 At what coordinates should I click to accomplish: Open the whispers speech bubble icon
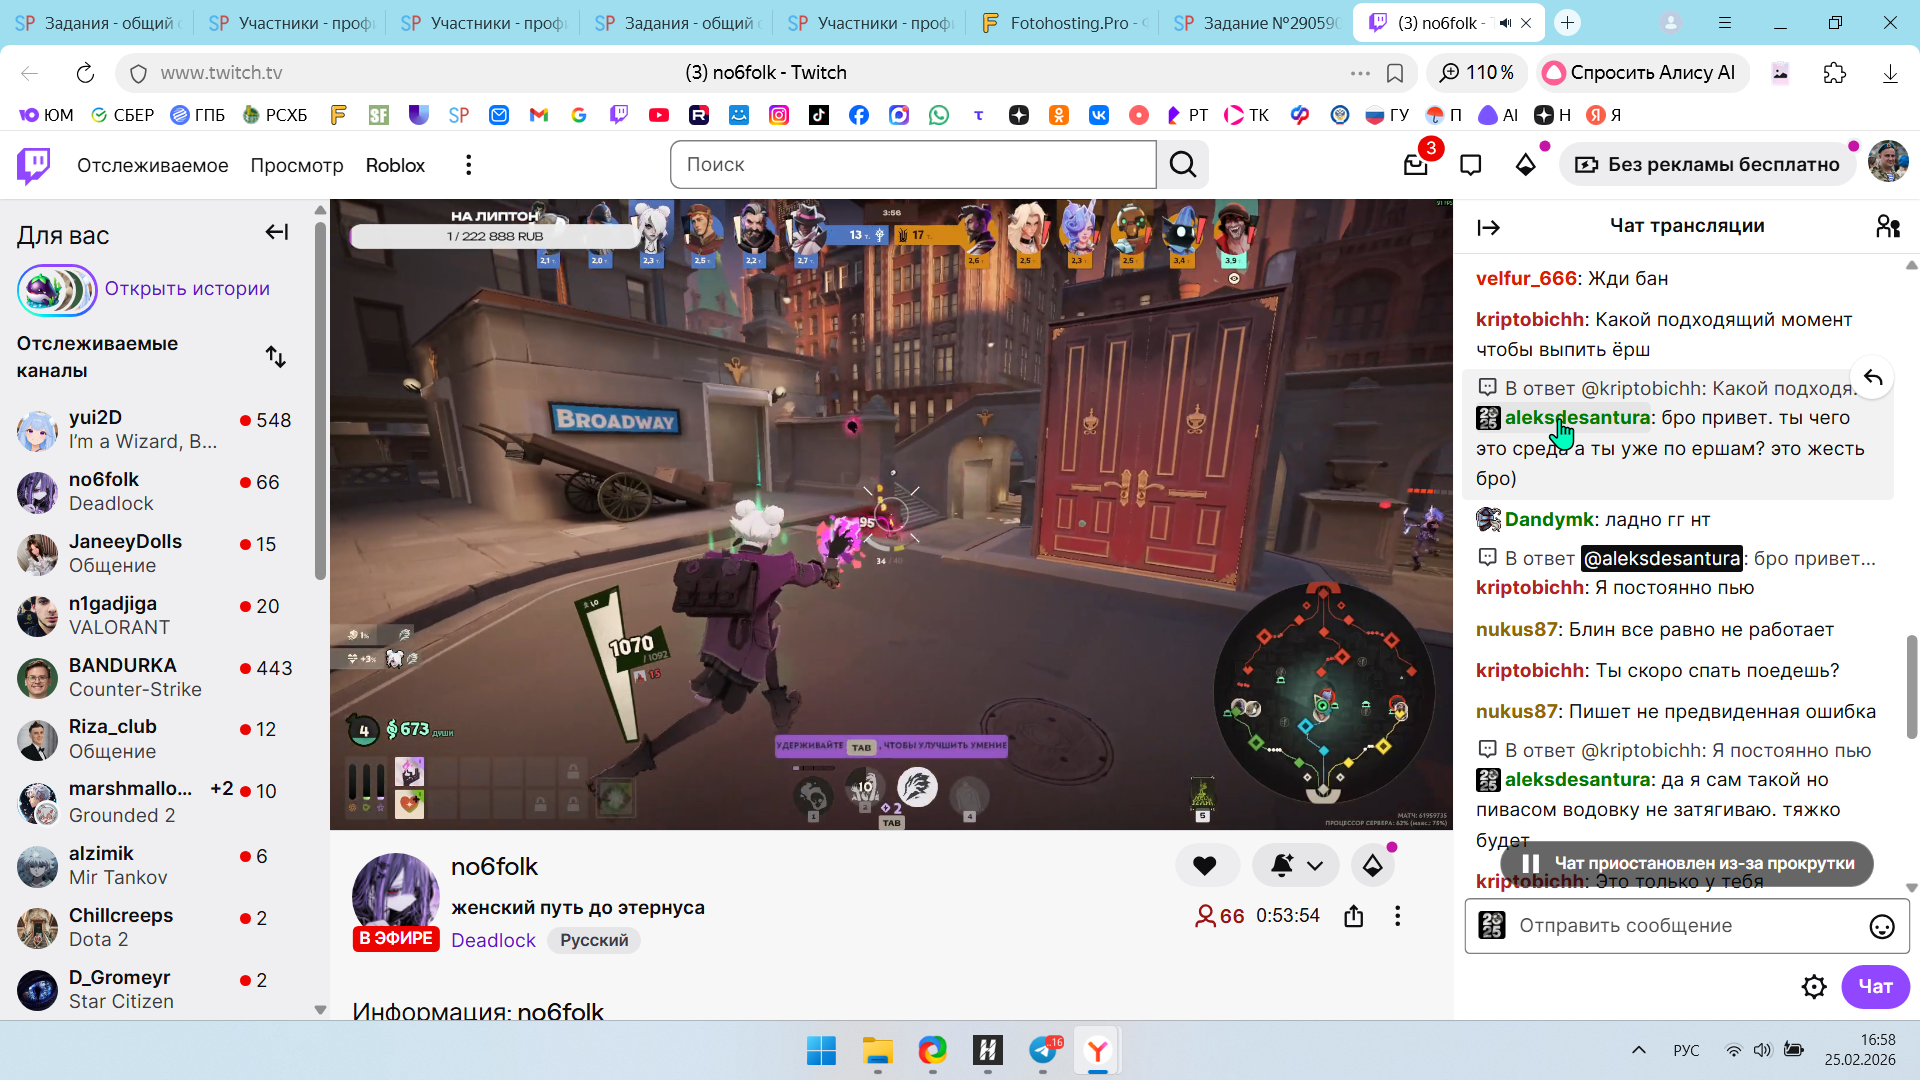tap(1470, 165)
